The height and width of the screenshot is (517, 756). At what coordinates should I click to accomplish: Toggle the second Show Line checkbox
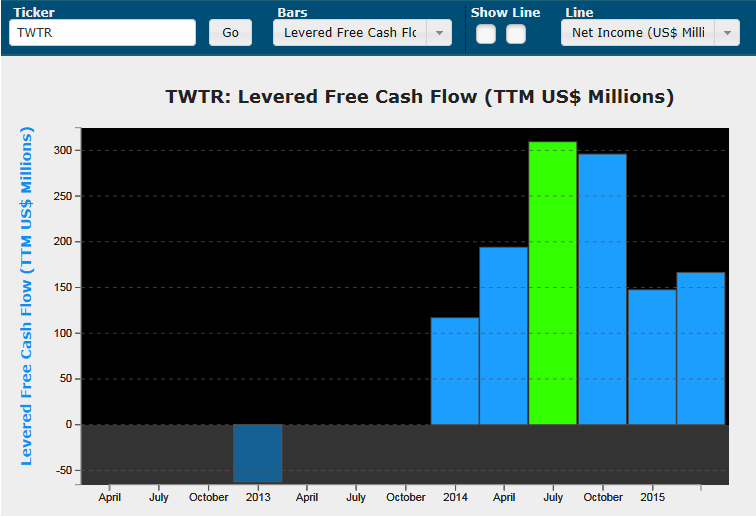(x=516, y=34)
